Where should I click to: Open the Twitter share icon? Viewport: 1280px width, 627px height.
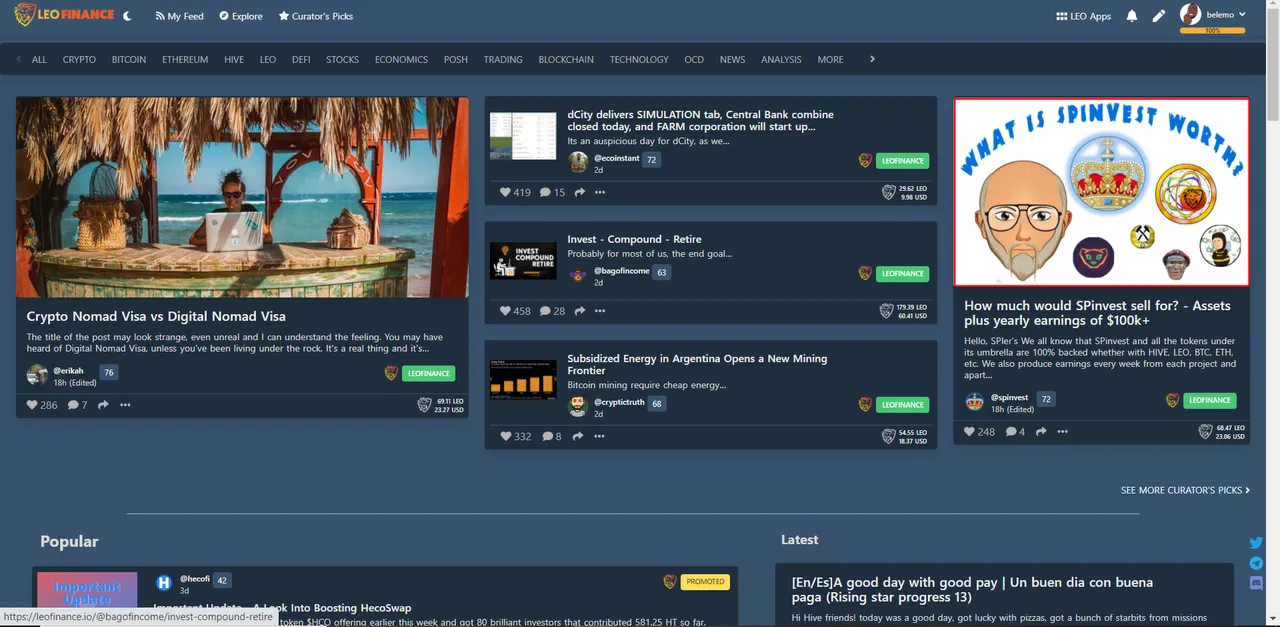point(1257,543)
